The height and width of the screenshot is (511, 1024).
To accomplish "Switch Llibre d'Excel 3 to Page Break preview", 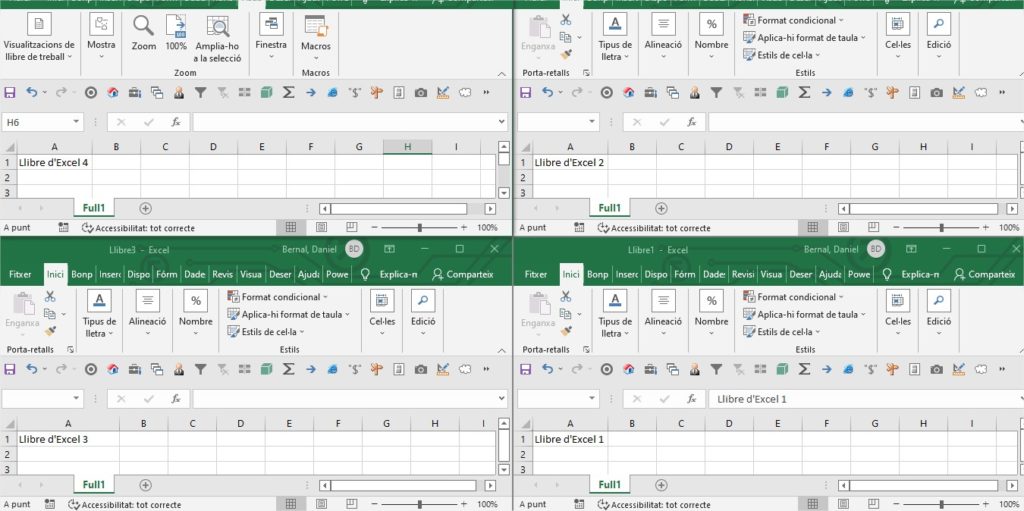I will click(351, 504).
